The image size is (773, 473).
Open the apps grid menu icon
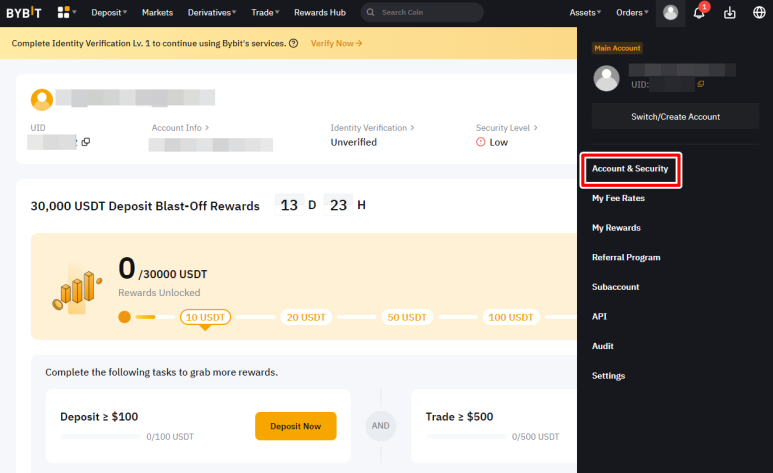(x=64, y=12)
